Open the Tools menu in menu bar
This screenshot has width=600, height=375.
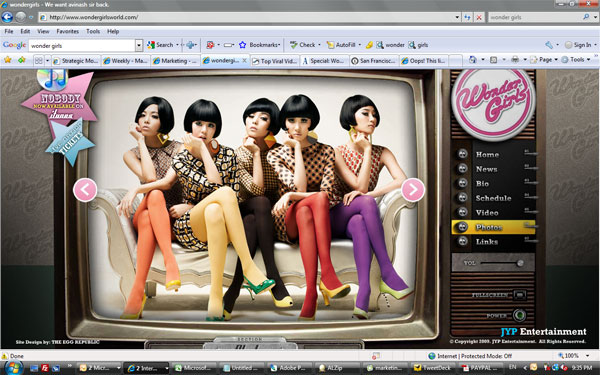(93, 31)
